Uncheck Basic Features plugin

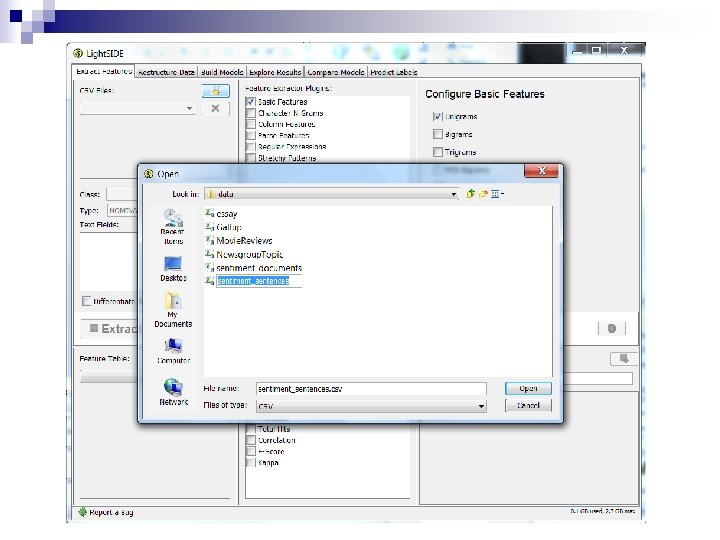tap(251, 101)
